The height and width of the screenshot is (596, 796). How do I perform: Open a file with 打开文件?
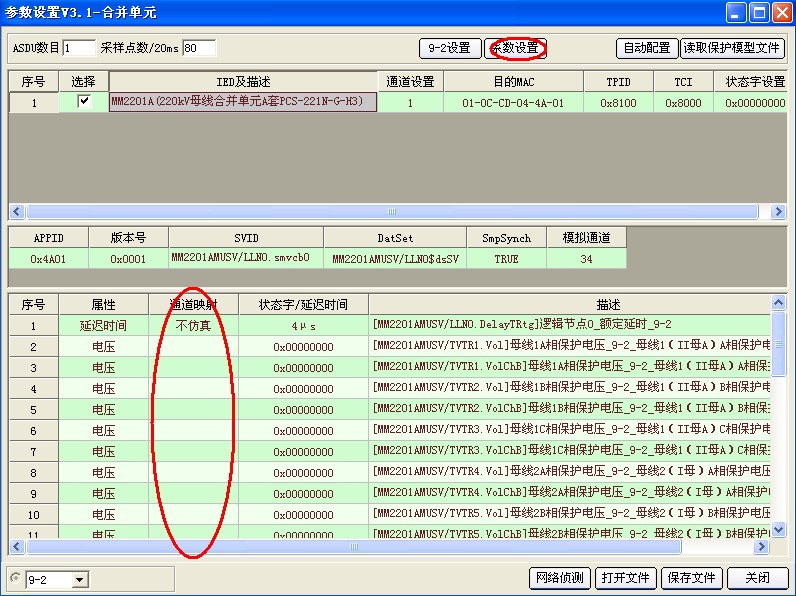626,578
